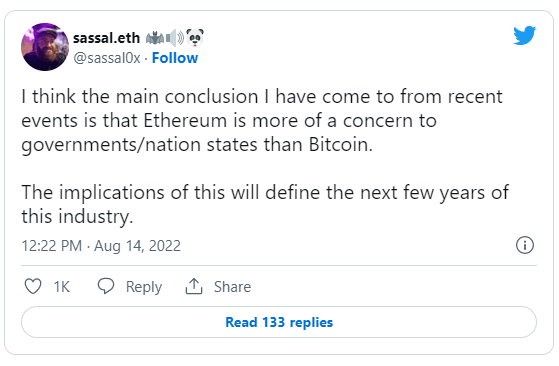Like the tweet with heart icon
Screen dimensions: 559x366
(33, 286)
